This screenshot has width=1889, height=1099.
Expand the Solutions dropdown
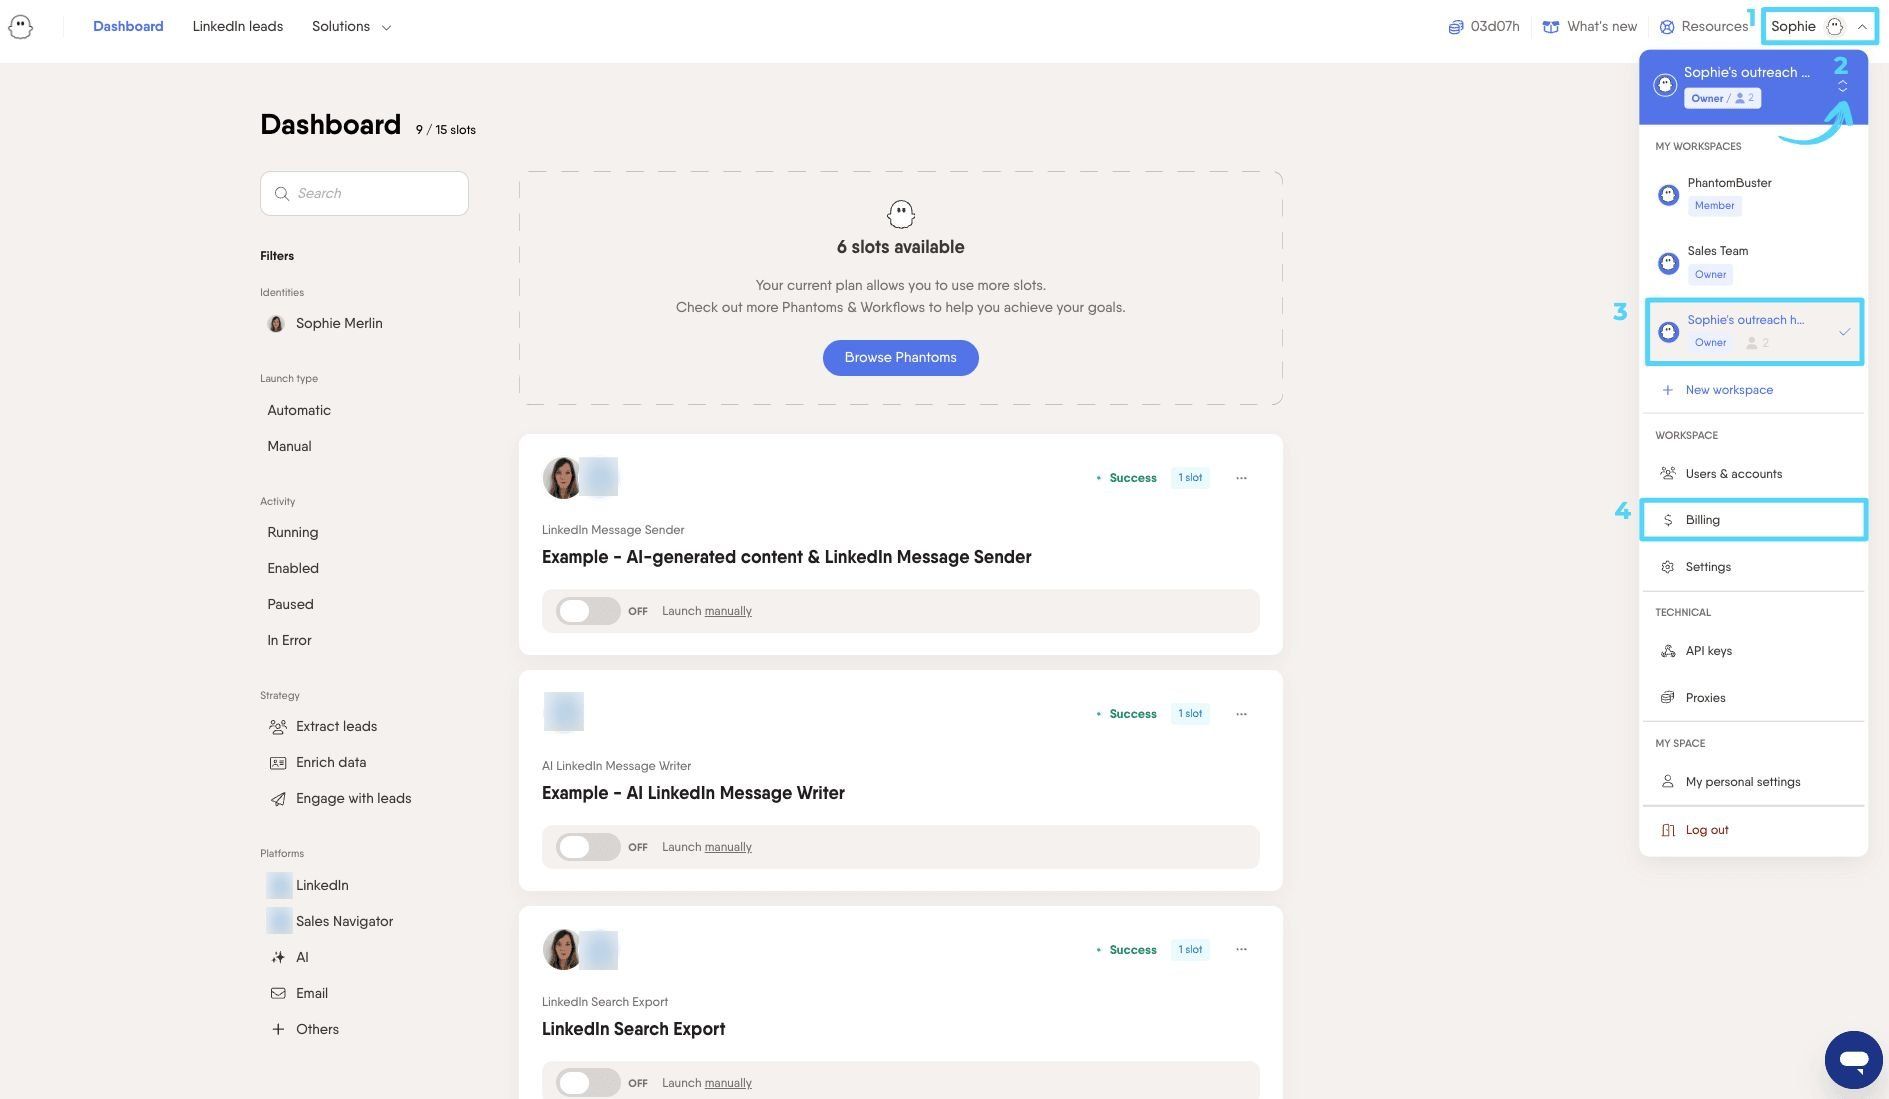tap(351, 27)
